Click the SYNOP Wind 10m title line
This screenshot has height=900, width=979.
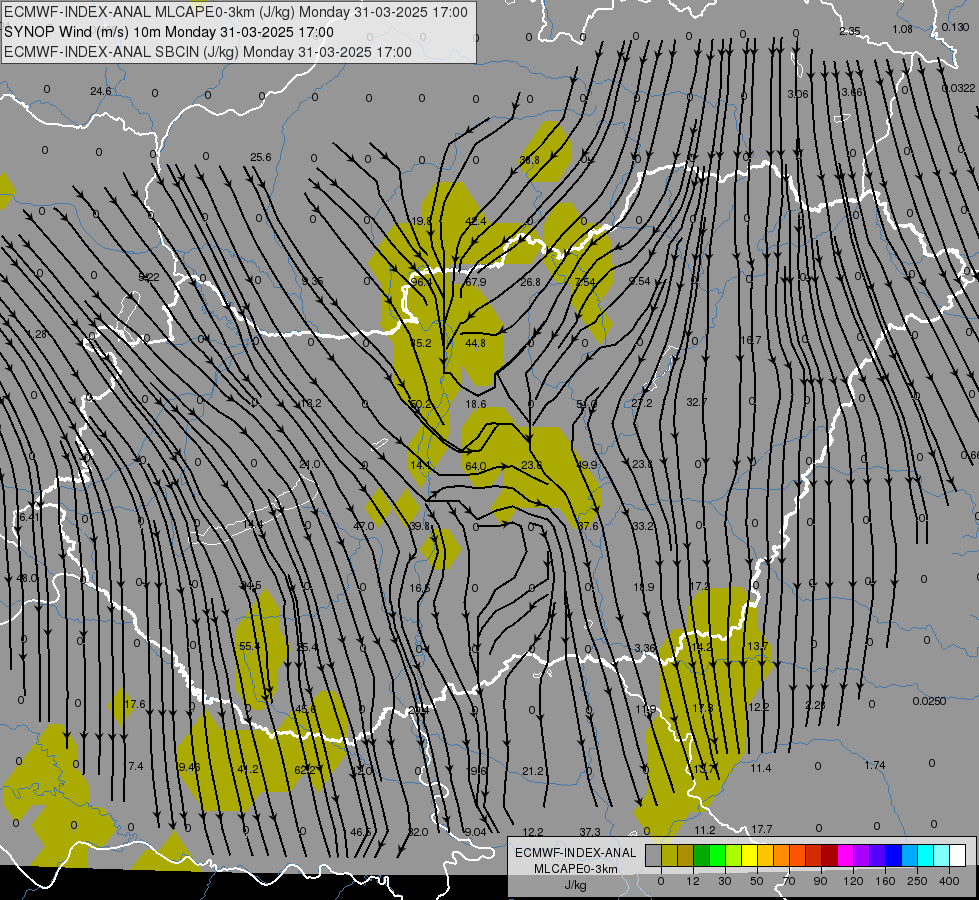pyautogui.click(x=169, y=32)
